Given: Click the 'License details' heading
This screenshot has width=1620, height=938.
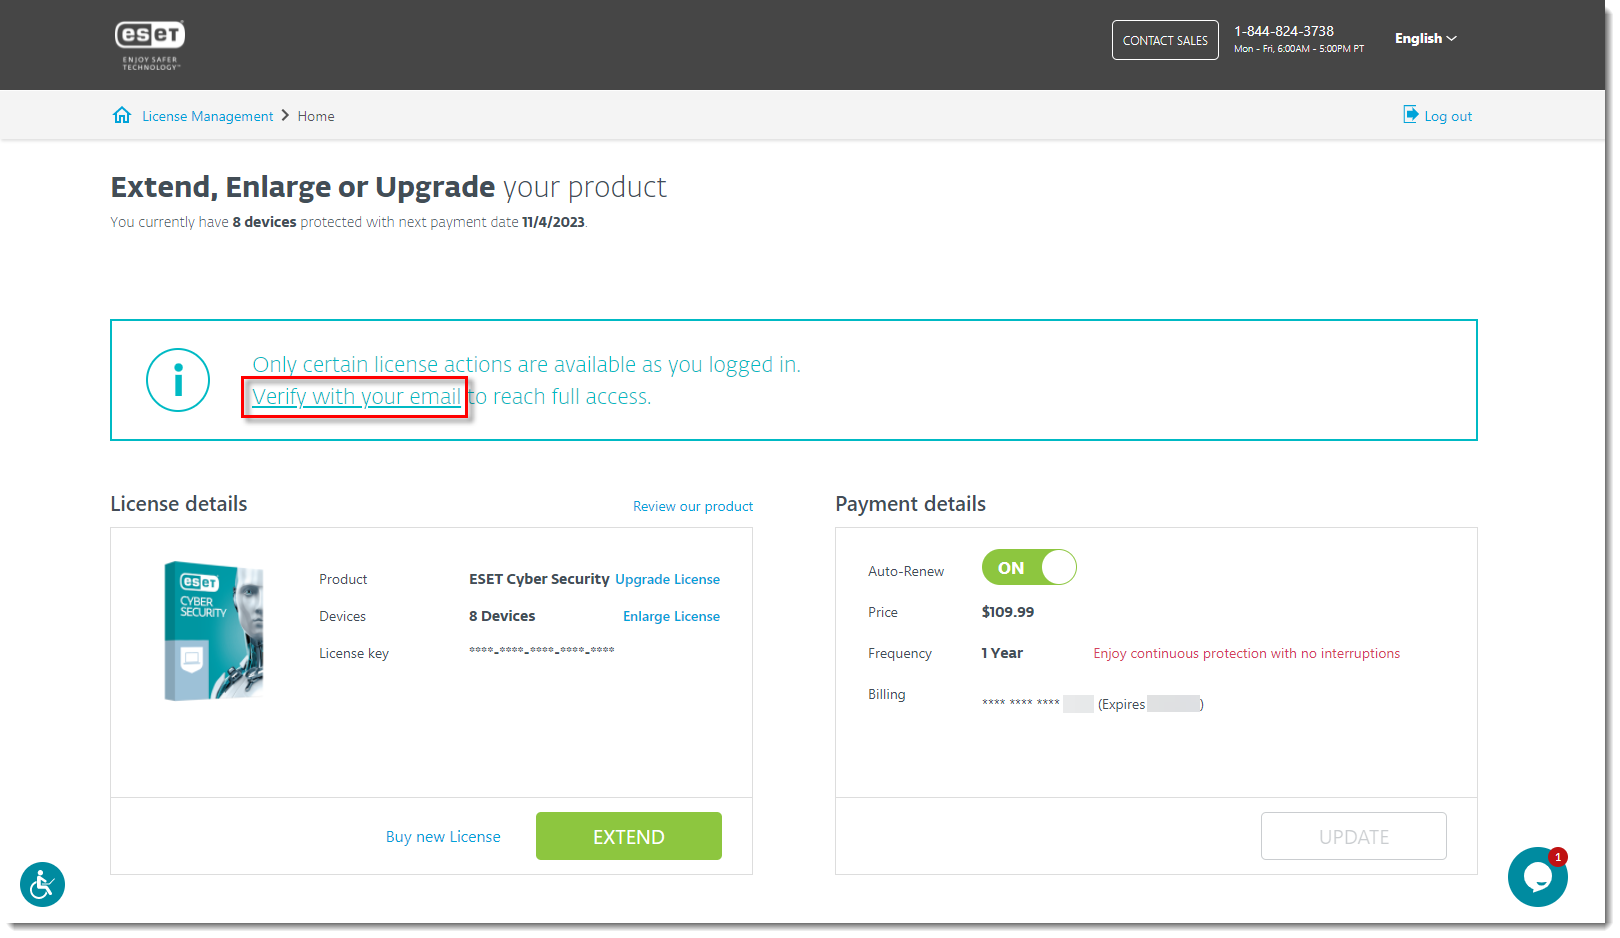Looking at the screenshot, I should pyautogui.click(x=179, y=504).
